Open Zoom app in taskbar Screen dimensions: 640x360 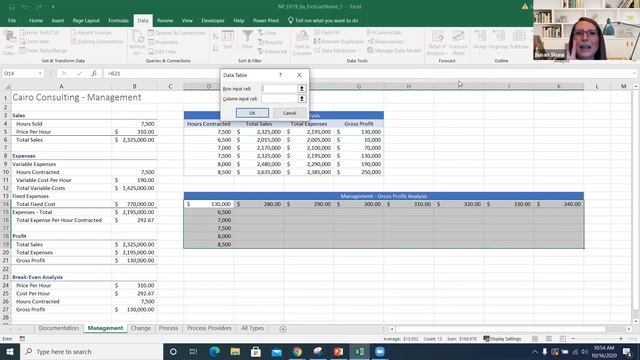[x=380, y=352]
